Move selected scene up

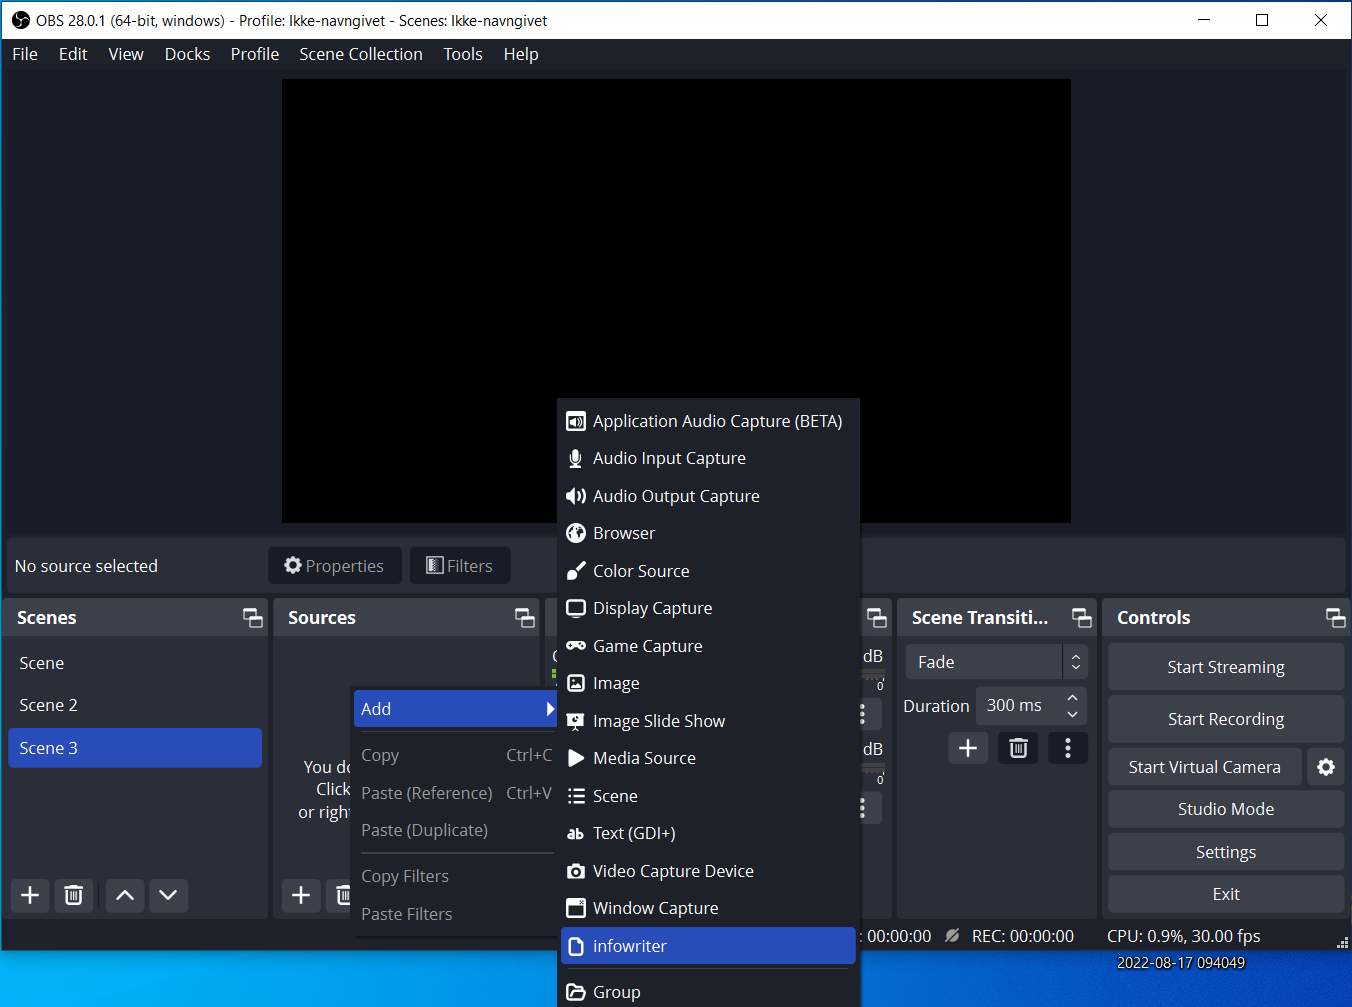pos(125,895)
